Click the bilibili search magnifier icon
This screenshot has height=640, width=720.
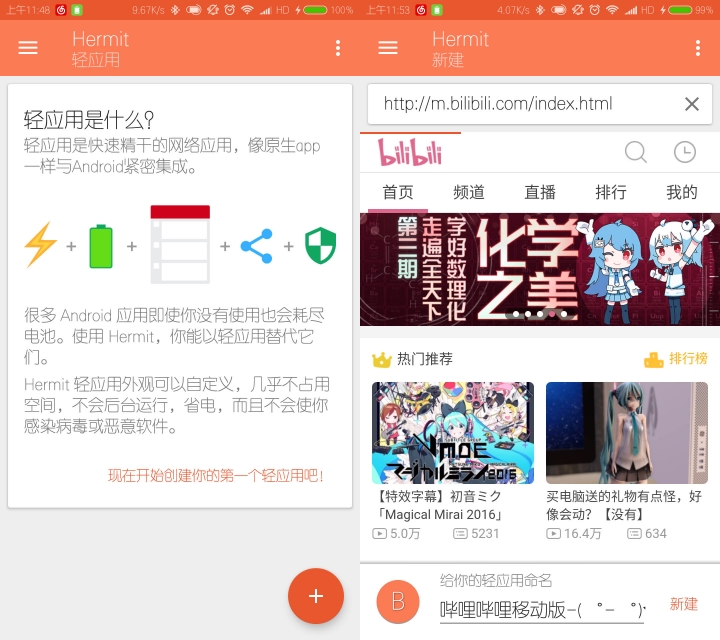636,152
